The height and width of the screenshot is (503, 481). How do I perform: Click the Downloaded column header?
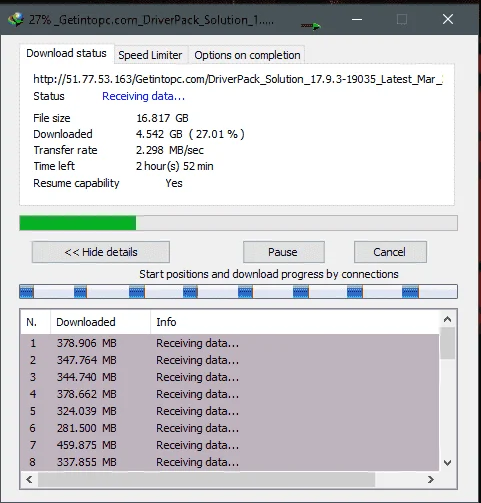100,322
